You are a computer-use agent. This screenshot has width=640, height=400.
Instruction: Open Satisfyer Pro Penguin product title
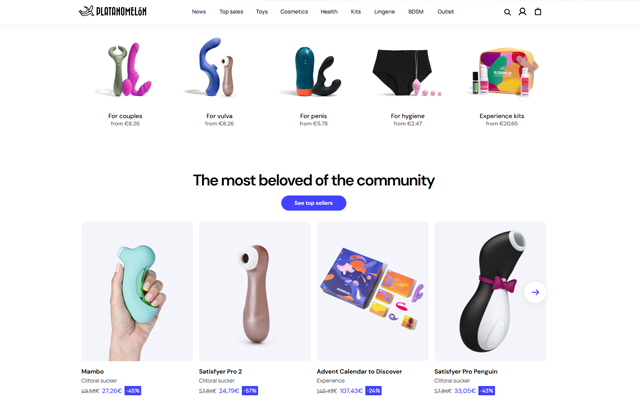point(466,371)
